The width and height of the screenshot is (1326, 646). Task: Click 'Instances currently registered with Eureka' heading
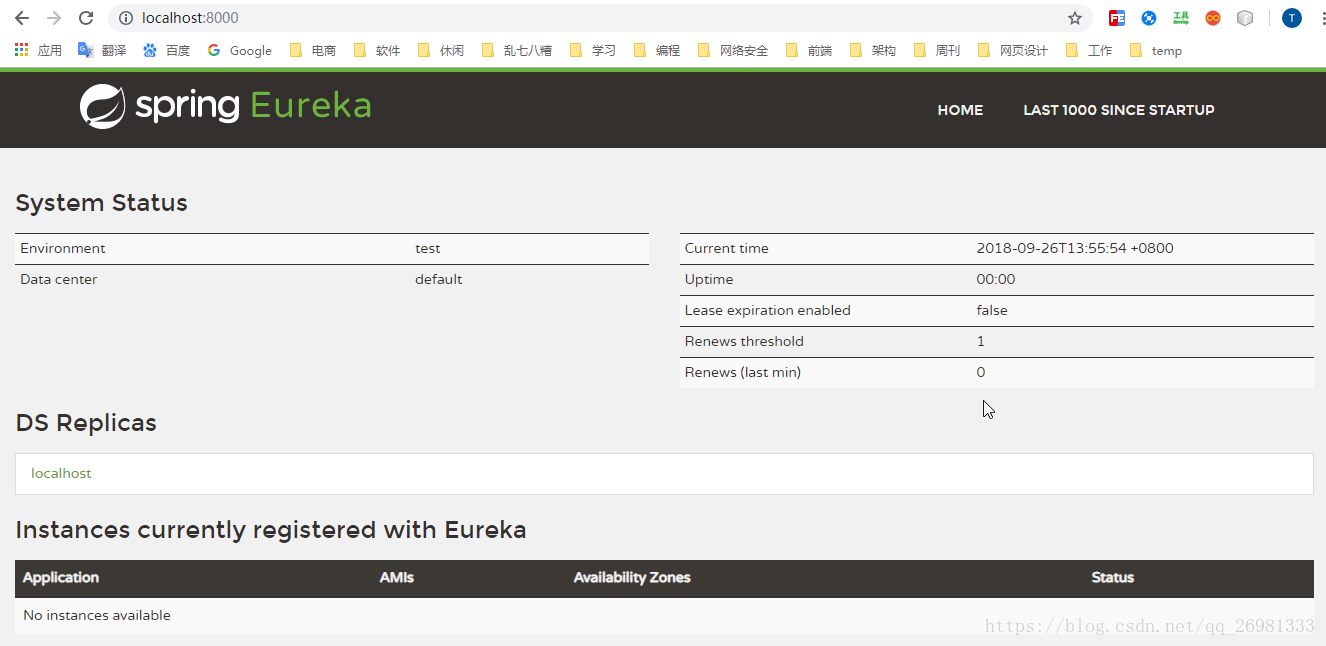pos(271,530)
